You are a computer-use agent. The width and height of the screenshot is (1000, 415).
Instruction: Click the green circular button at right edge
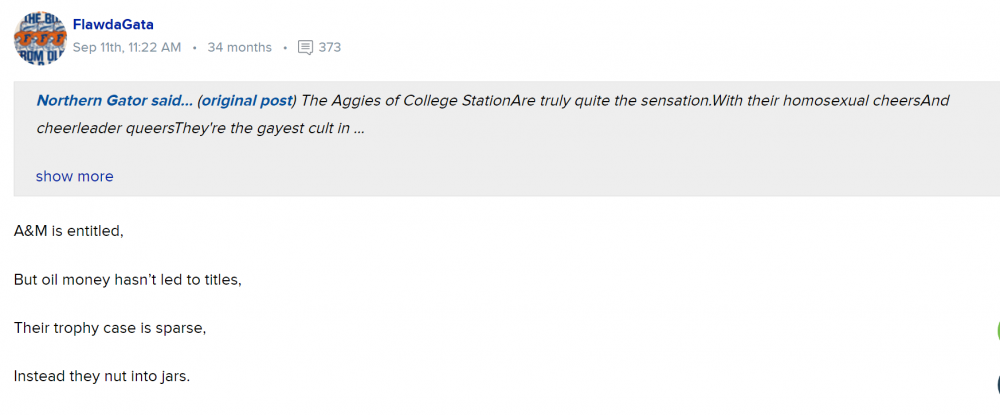coord(996,332)
